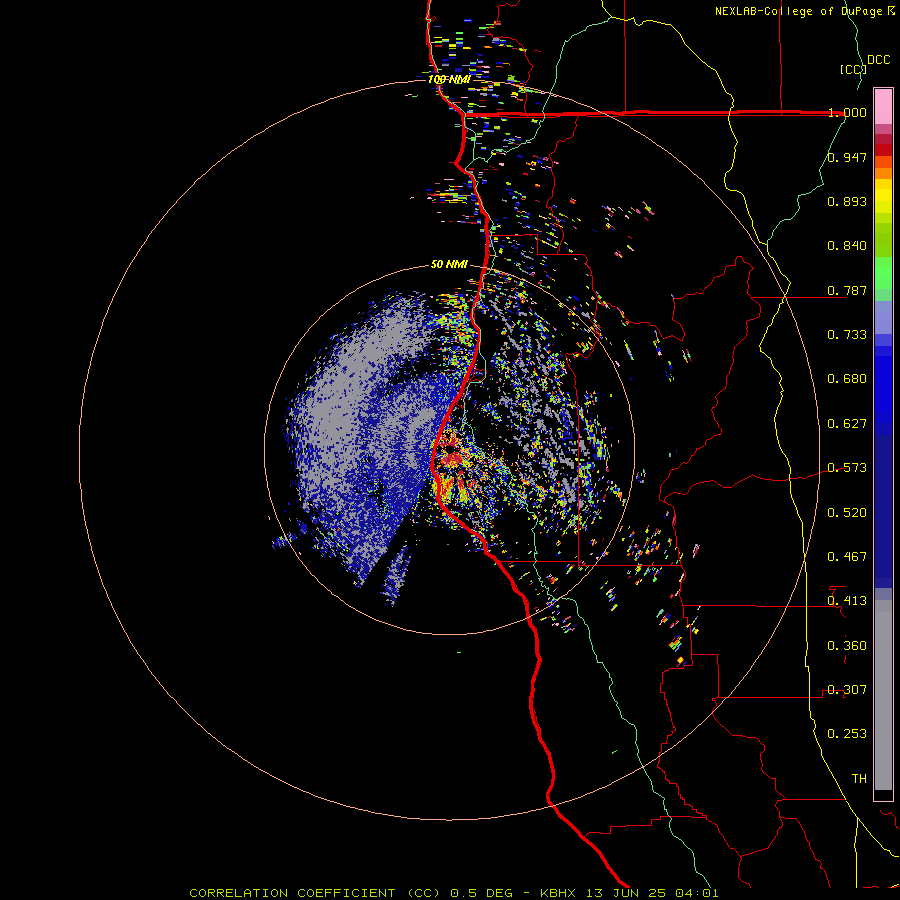The height and width of the screenshot is (900, 900).
Task: Click the [CC] legend label
Action: point(853,69)
